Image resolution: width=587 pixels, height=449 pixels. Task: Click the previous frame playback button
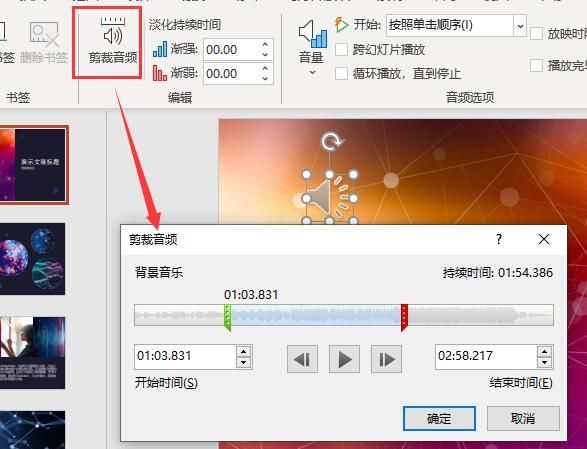click(302, 359)
